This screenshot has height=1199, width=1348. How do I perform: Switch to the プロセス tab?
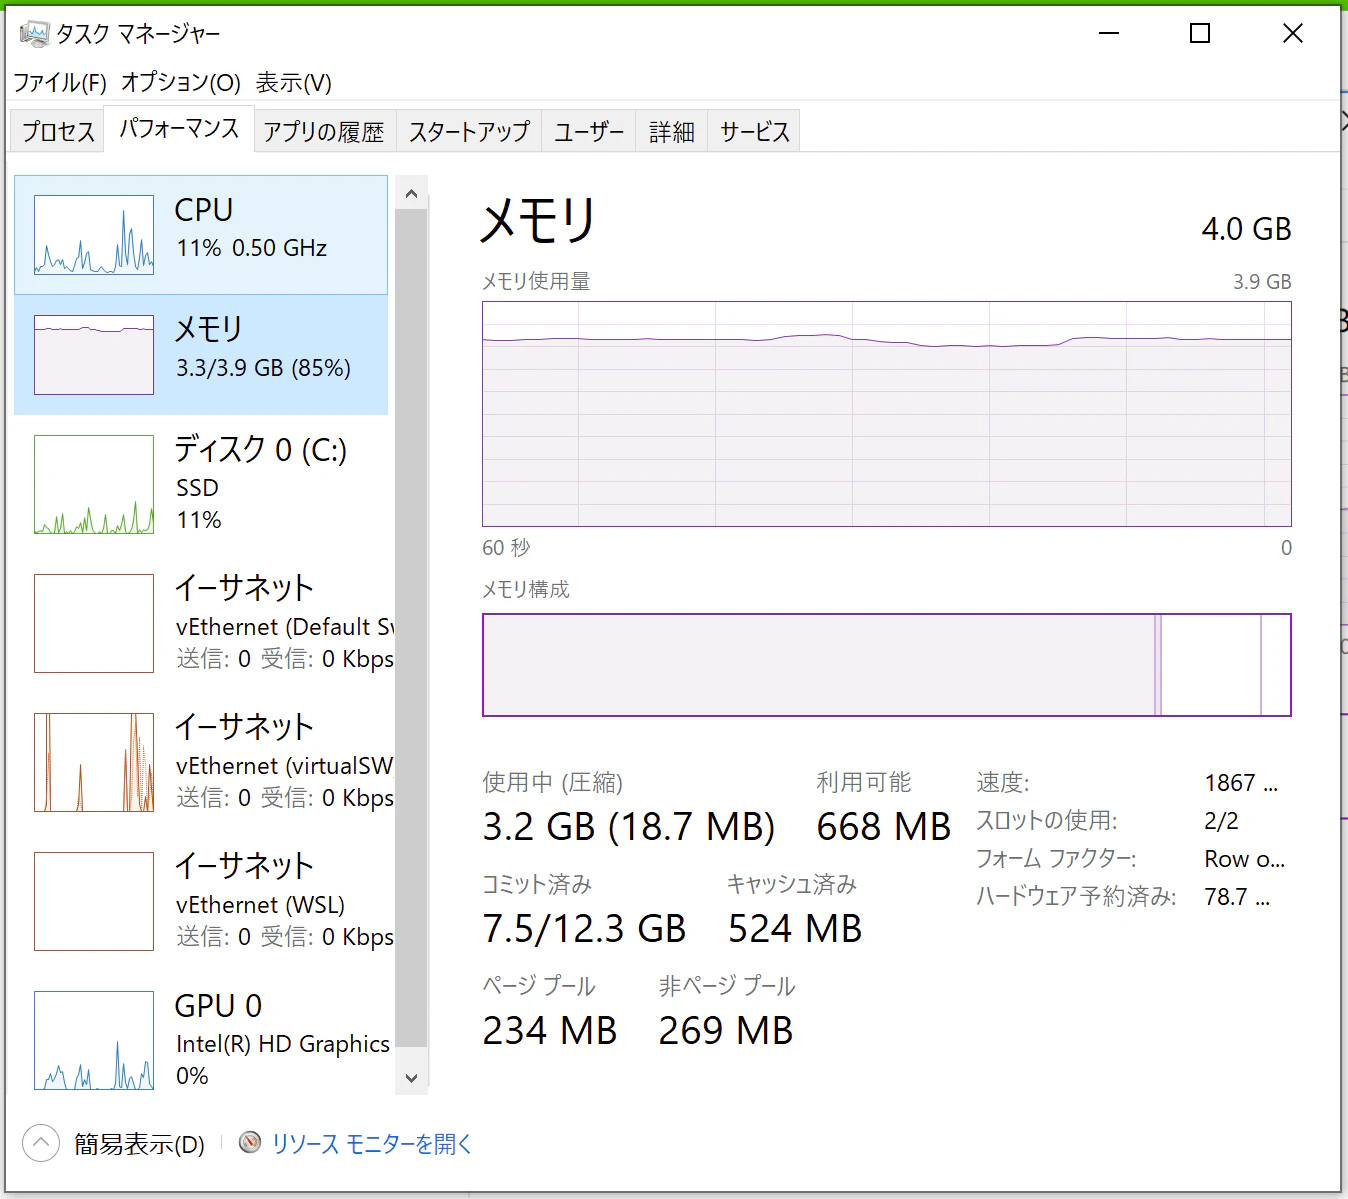58,131
